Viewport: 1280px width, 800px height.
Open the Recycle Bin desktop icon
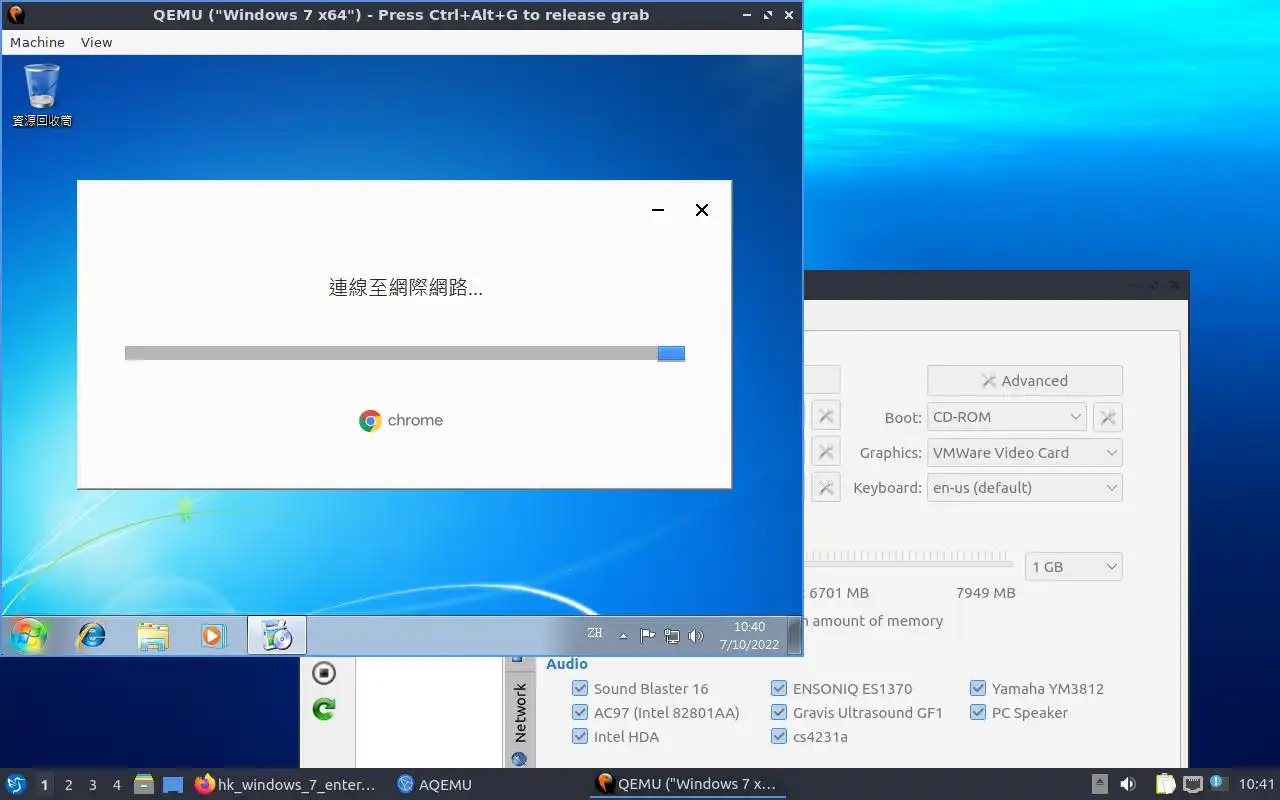pos(42,95)
